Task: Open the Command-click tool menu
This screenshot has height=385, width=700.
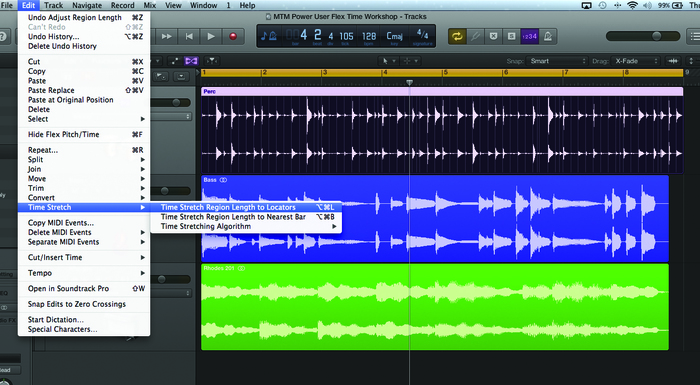Action: pos(410,61)
